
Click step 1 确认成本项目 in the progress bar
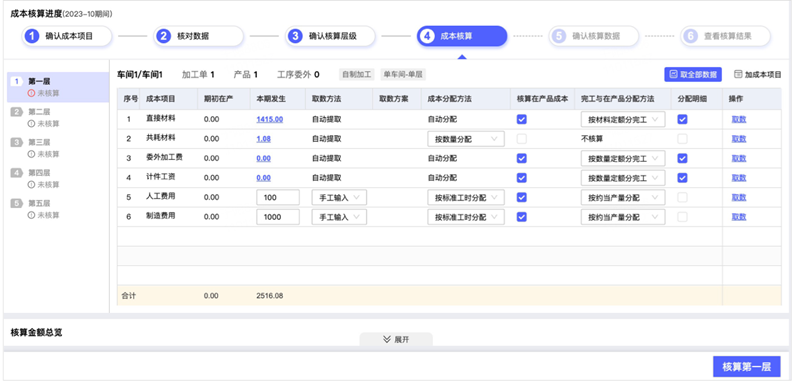click(x=66, y=36)
